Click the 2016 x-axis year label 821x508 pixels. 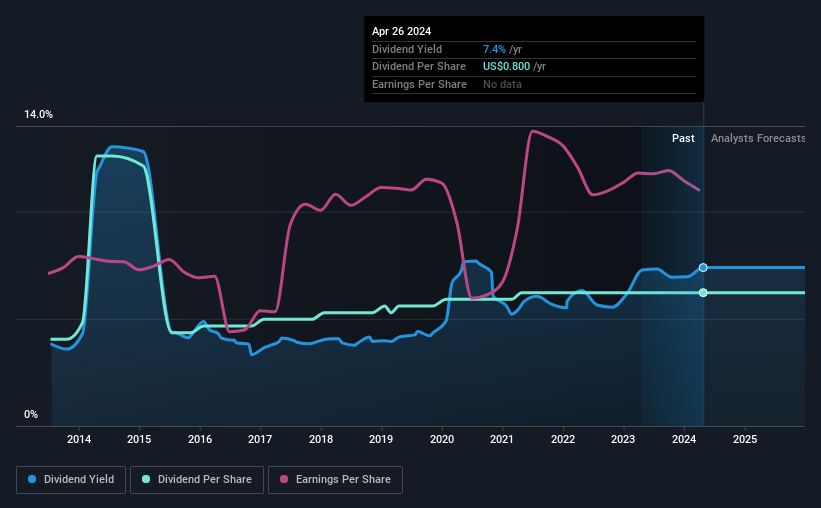point(200,439)
